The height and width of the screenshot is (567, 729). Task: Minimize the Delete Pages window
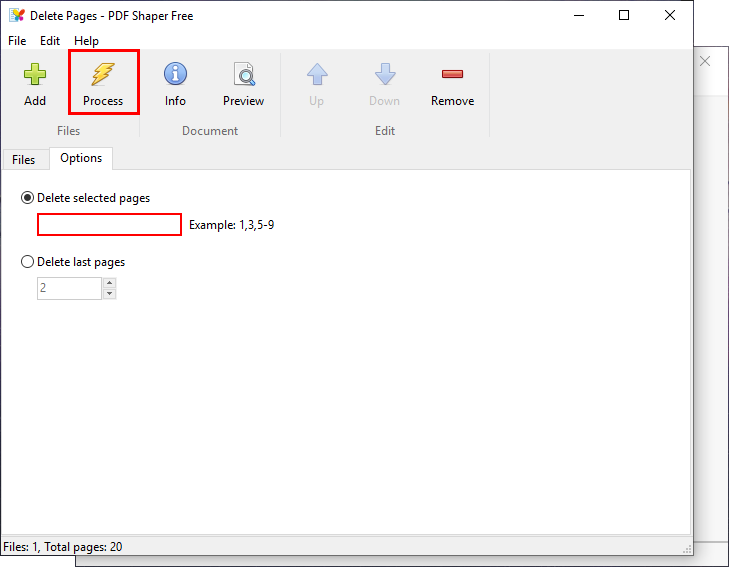pyautogui.click(x=579, y=15)
